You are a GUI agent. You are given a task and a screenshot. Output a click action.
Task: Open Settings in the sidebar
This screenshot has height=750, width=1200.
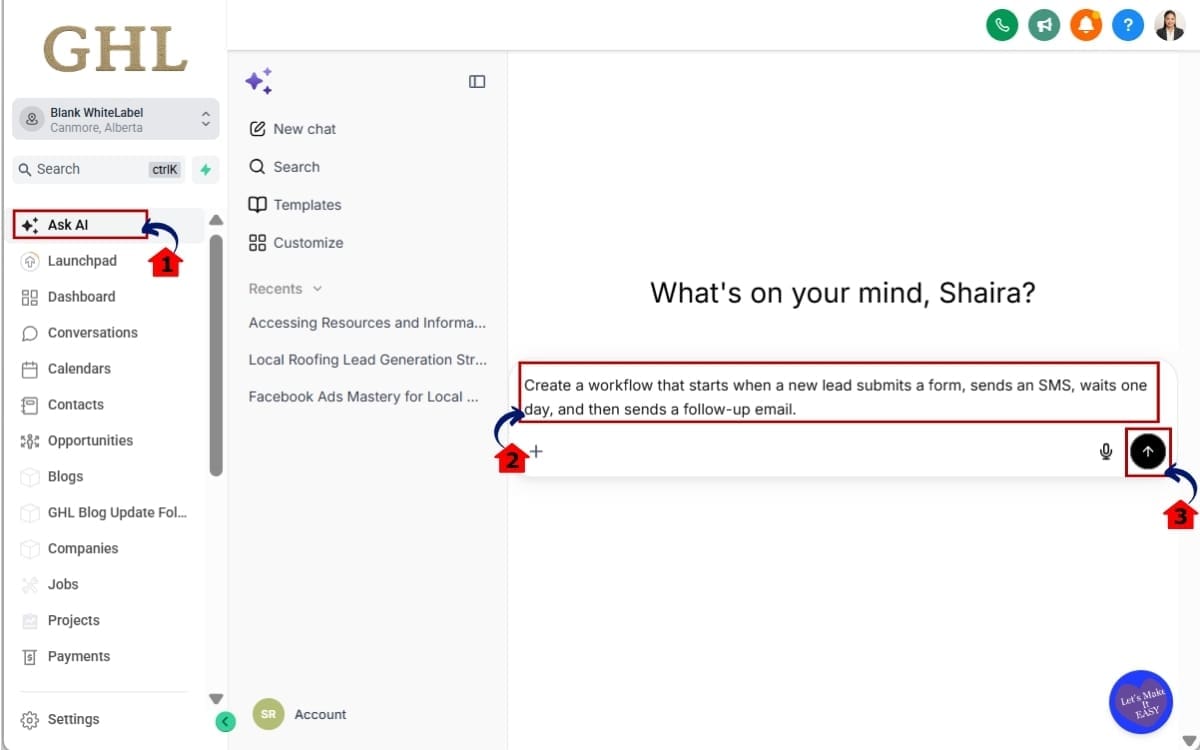pyautogui.click(x=73, y=720)
